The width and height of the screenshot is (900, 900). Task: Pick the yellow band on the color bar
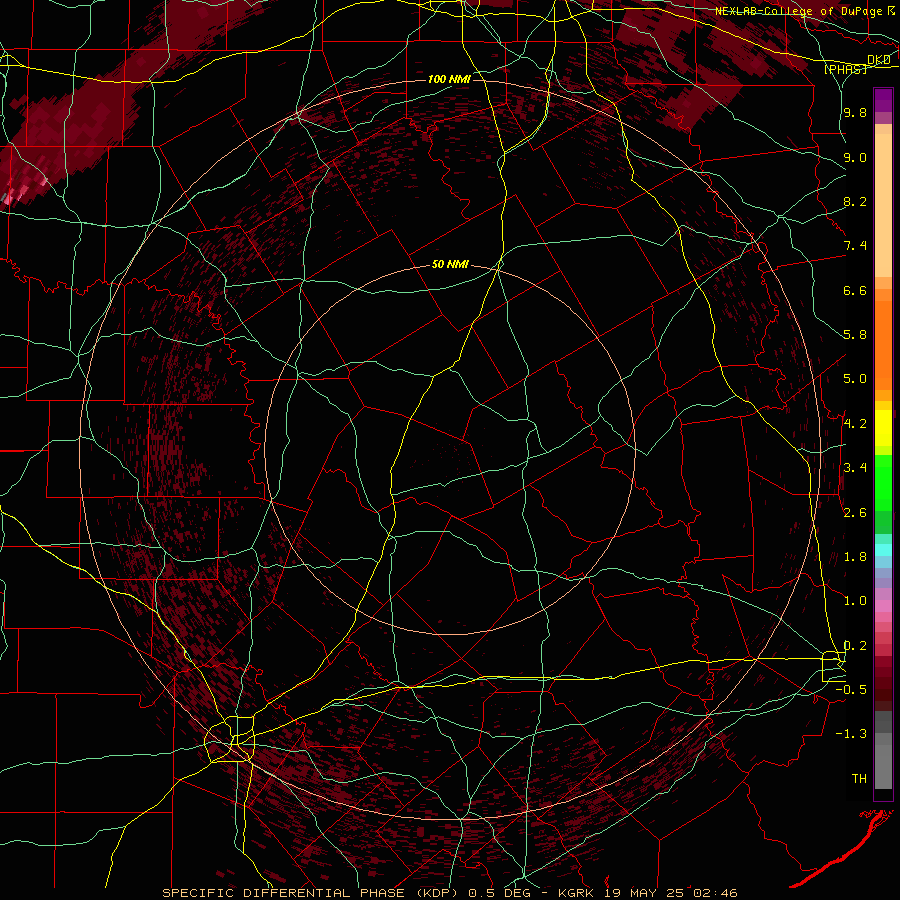point(883,428)
